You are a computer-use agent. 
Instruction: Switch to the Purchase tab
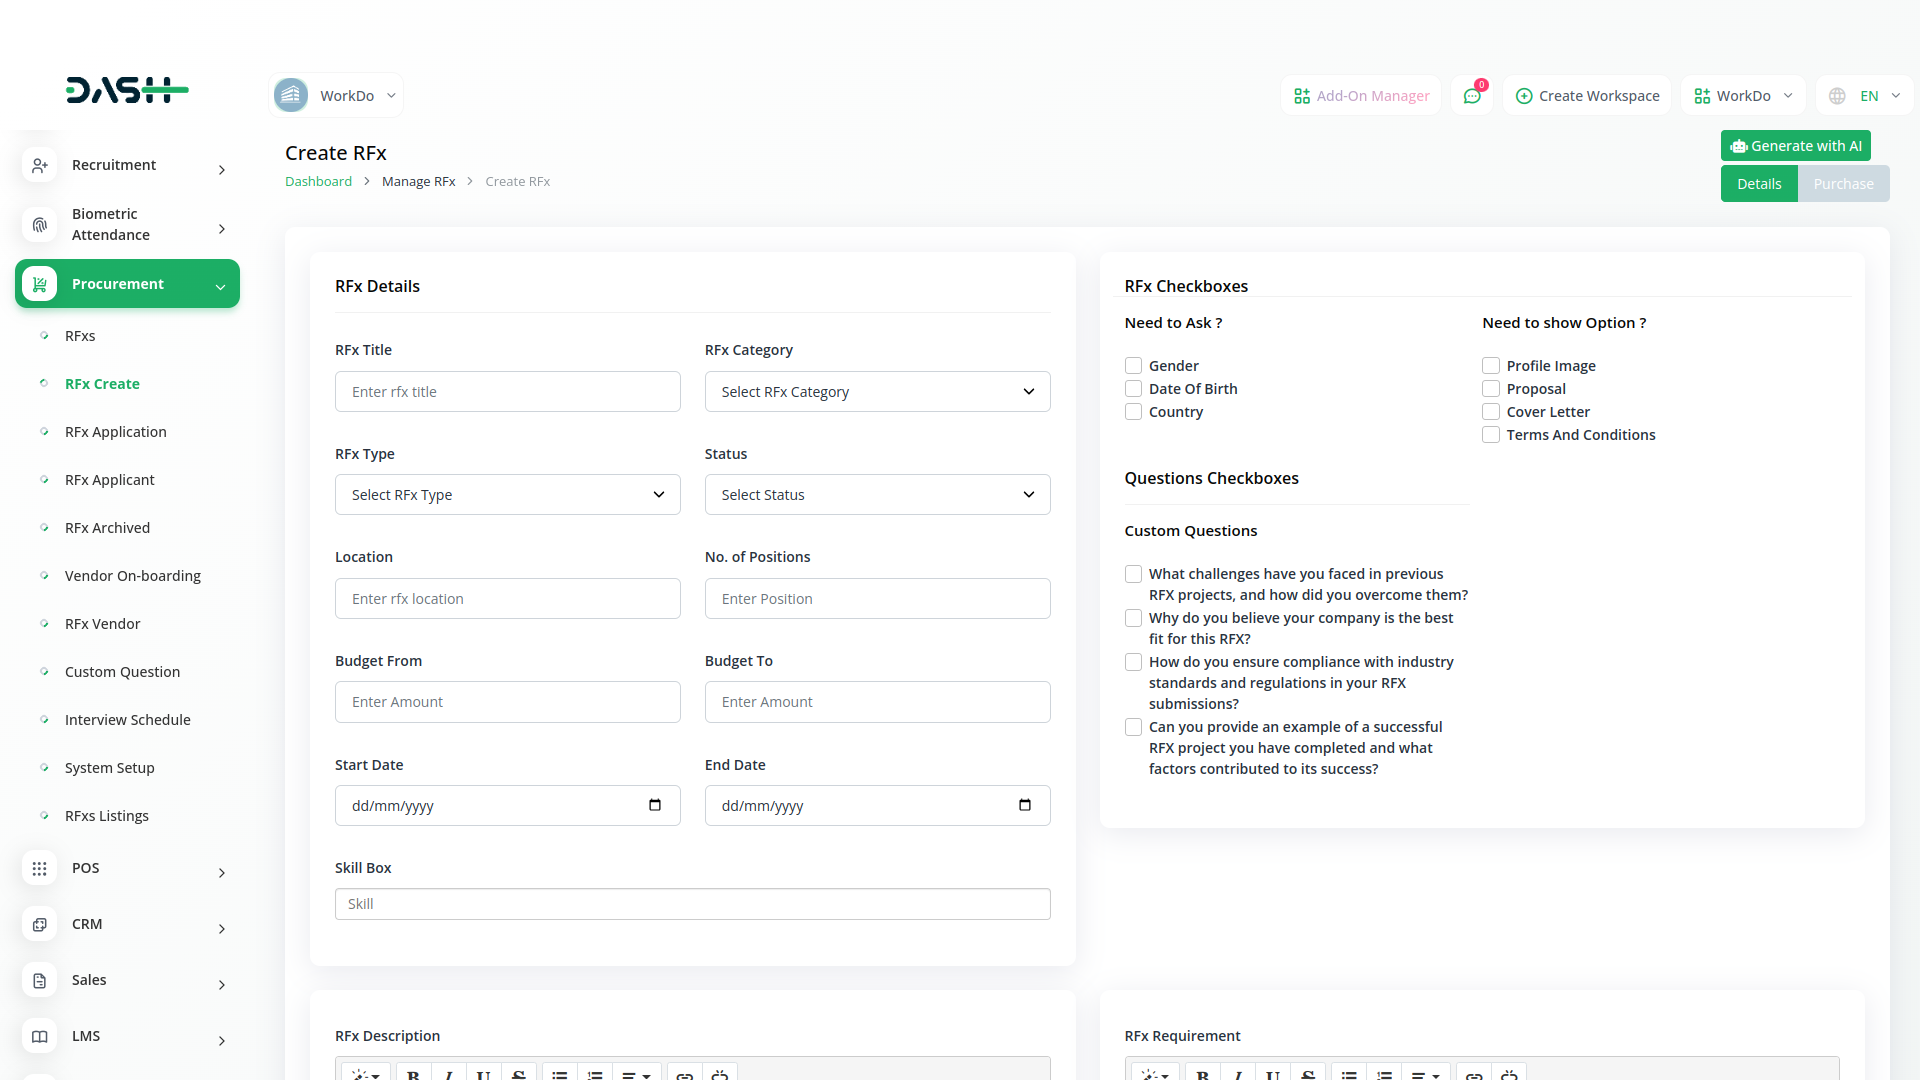1843,184
